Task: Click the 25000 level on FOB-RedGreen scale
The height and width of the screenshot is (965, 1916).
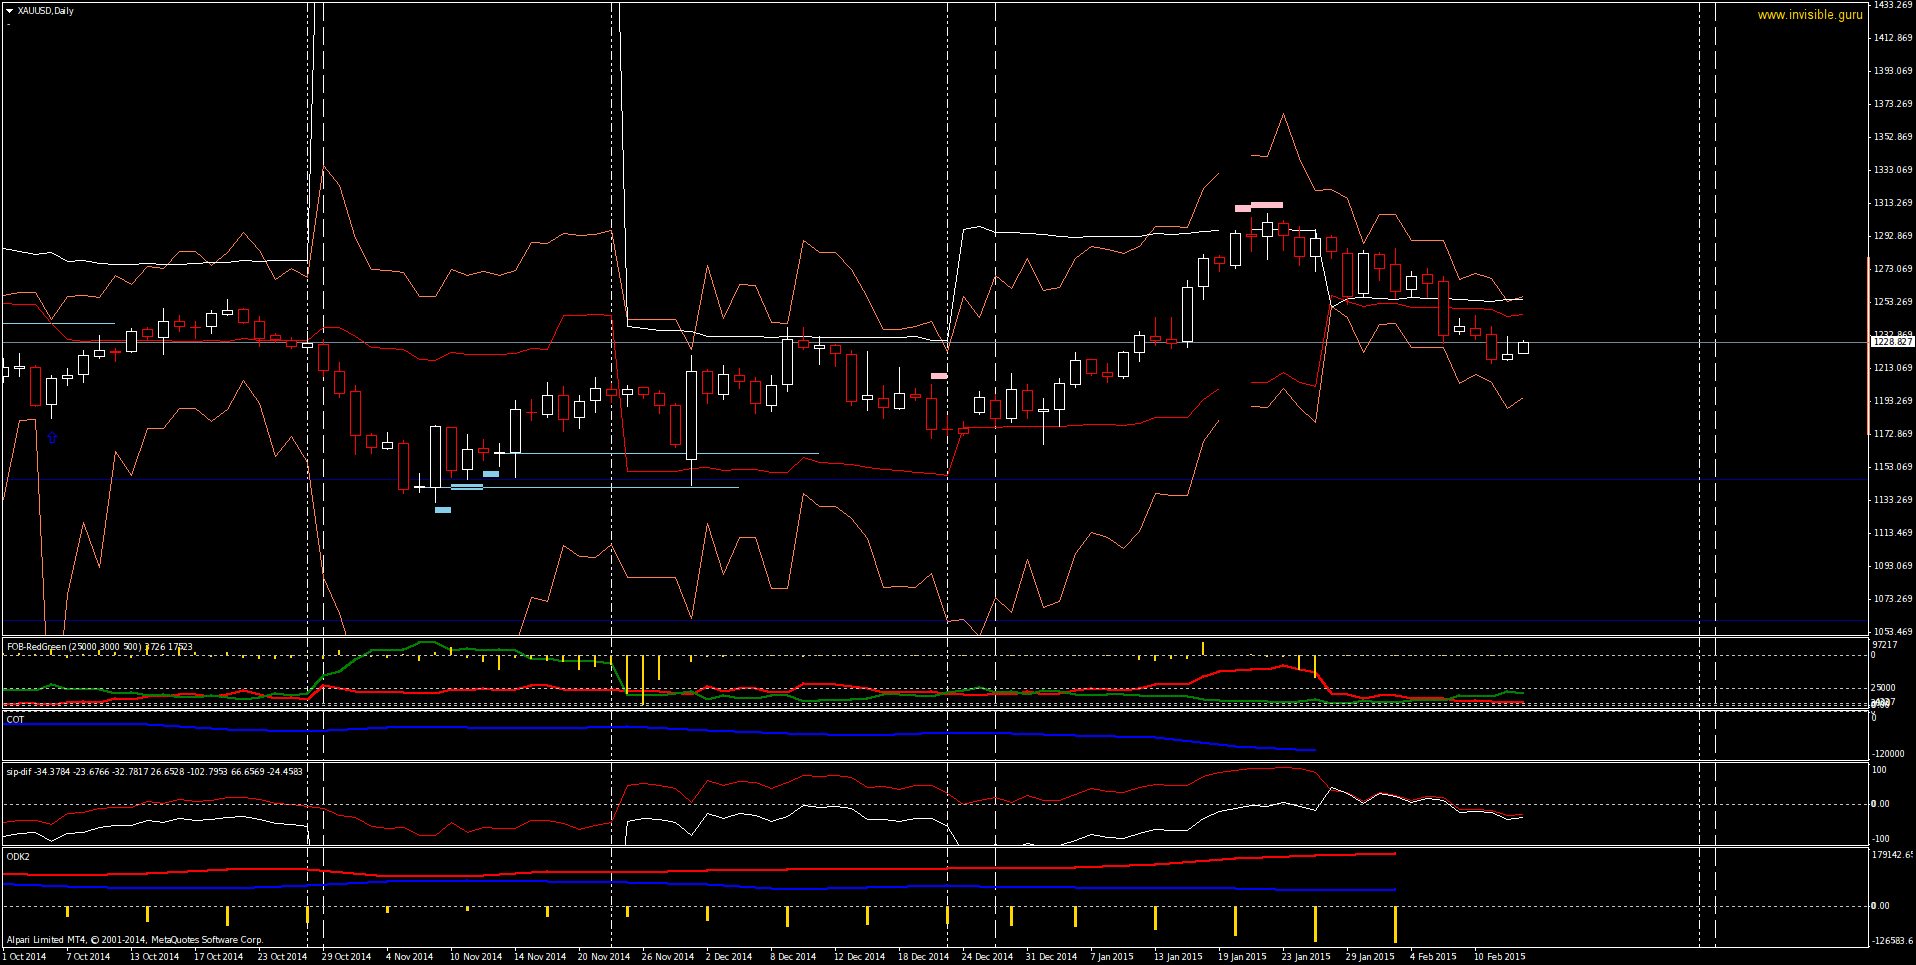Action: point(1884,688)
